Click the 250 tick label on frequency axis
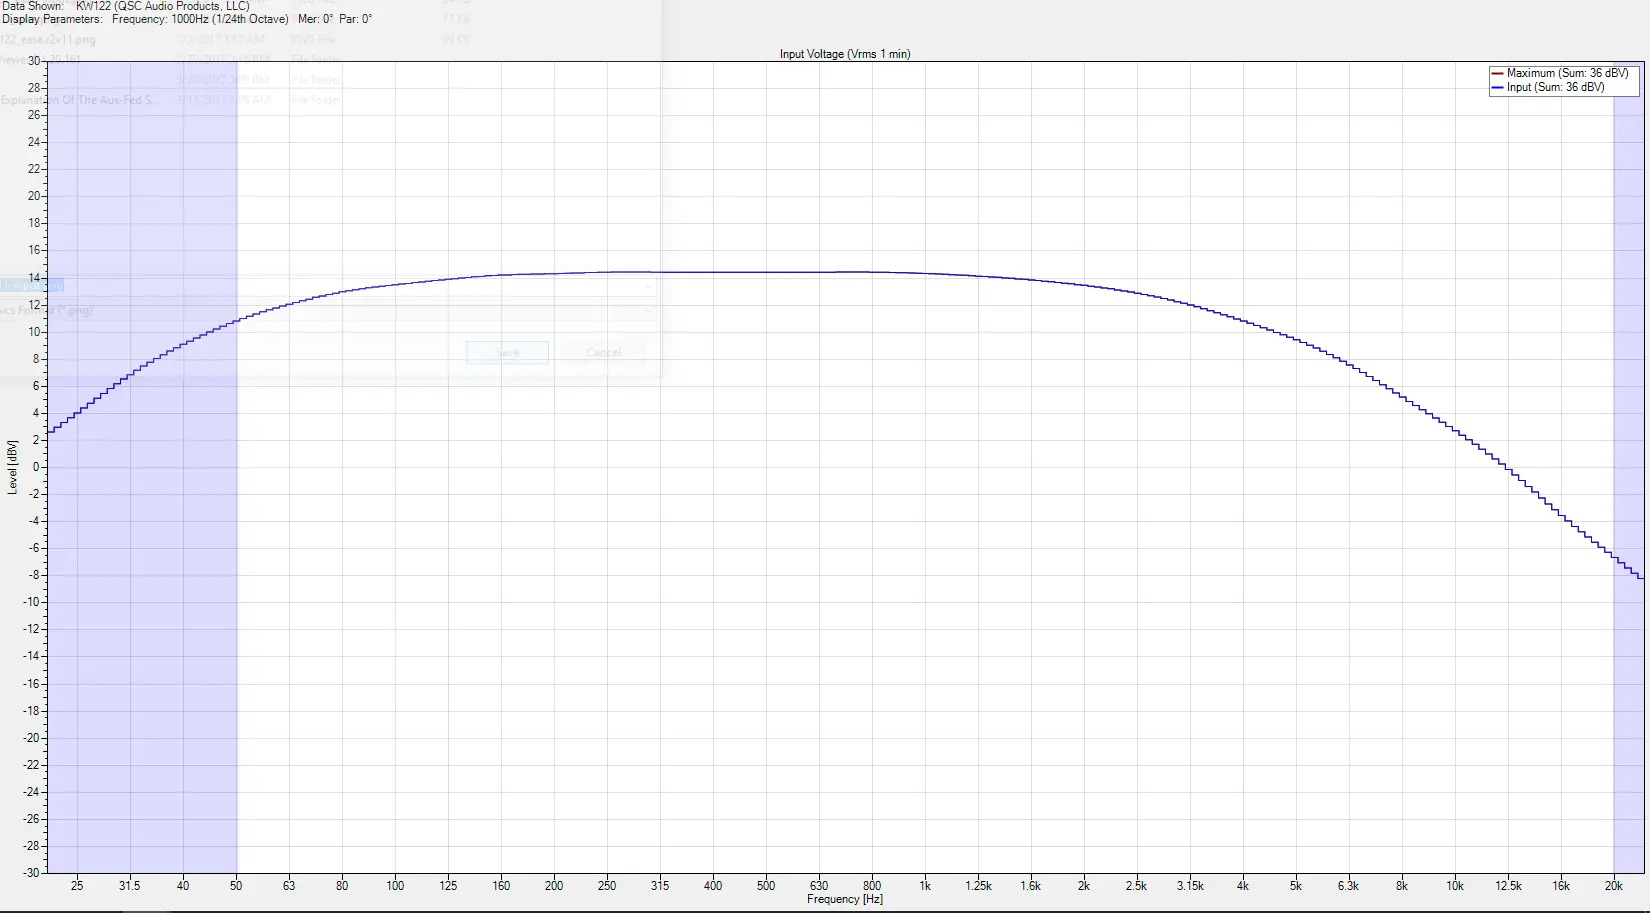 tap(607, 886)
